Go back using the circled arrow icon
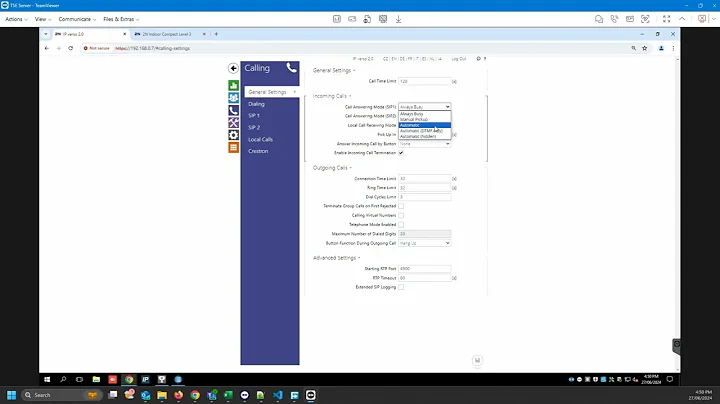Screen dimensions: 720x404 coord(233,68)
